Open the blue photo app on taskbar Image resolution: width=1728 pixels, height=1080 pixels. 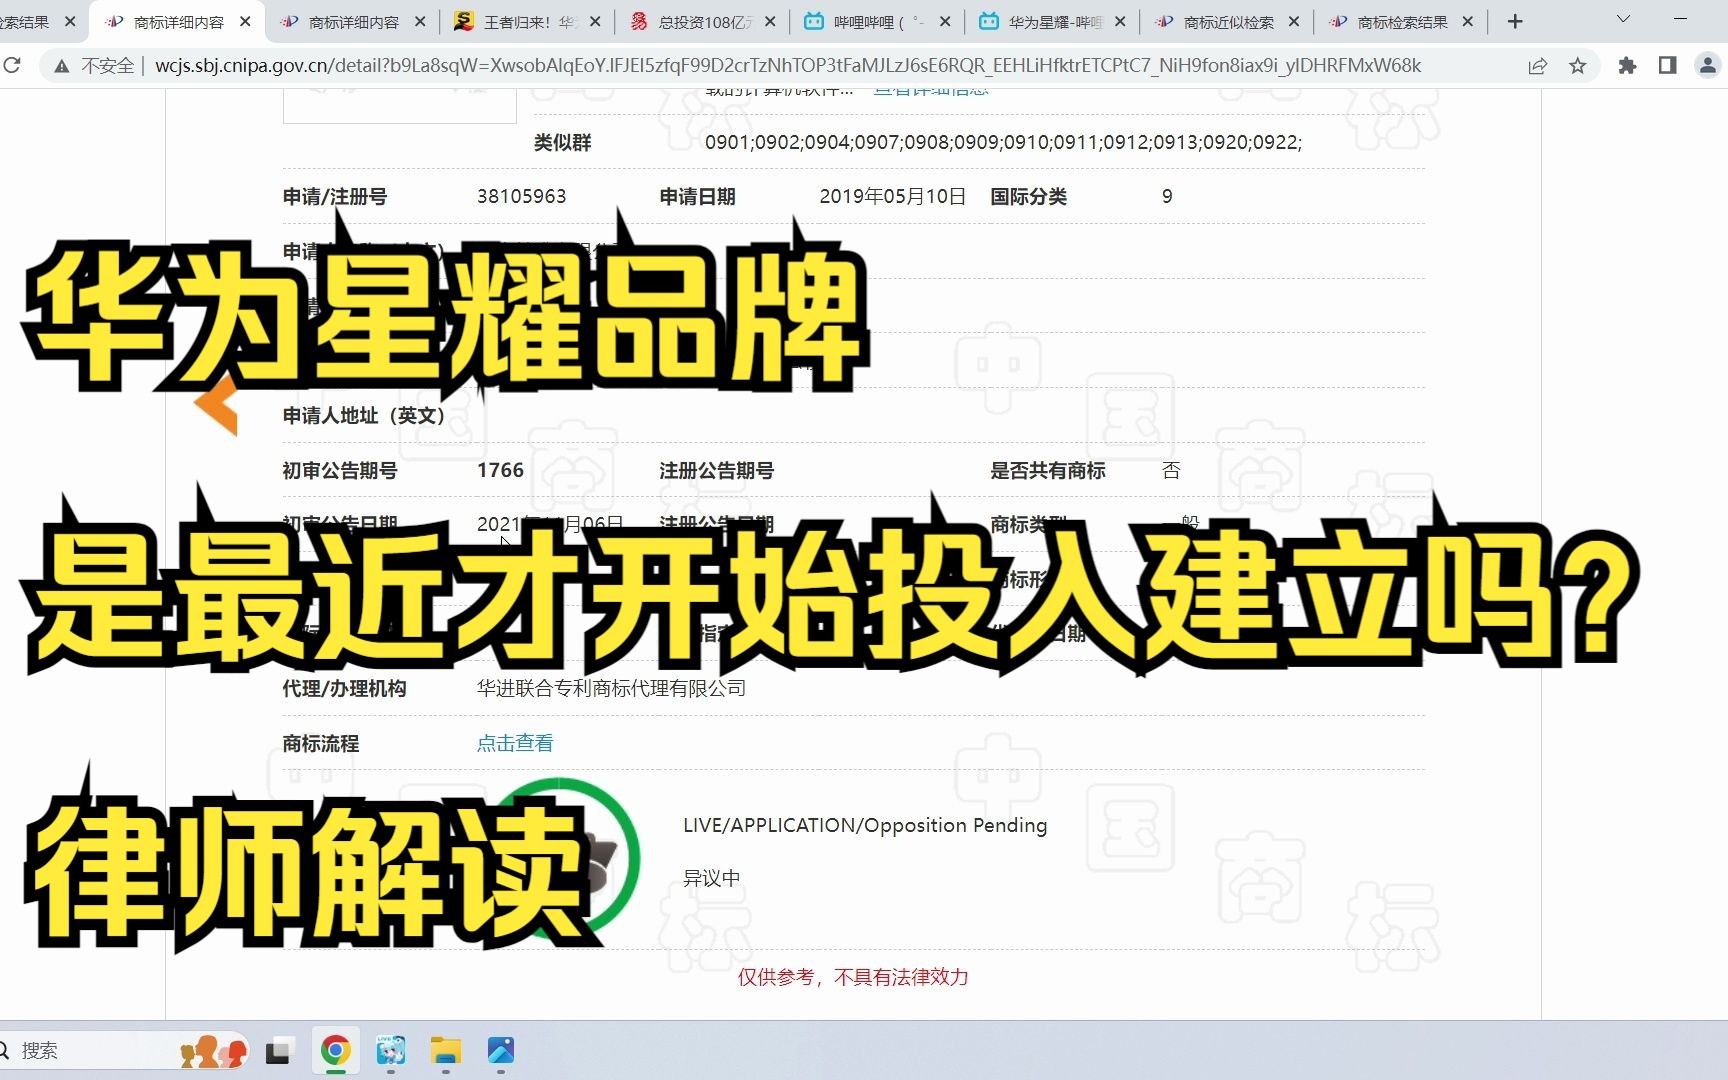501,1051
